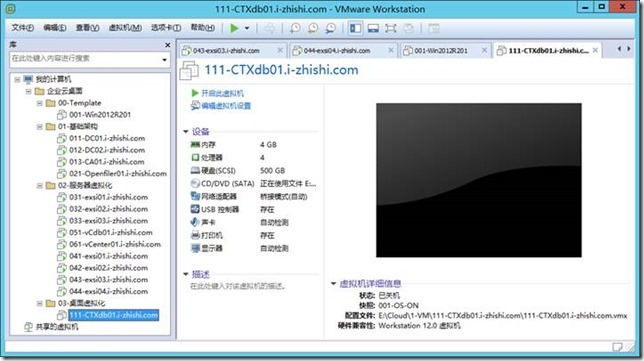Select 031-exsi01.i-zhishi.com in the tree
This screenshot has width=644, height=361.
(x=108, y=197)
